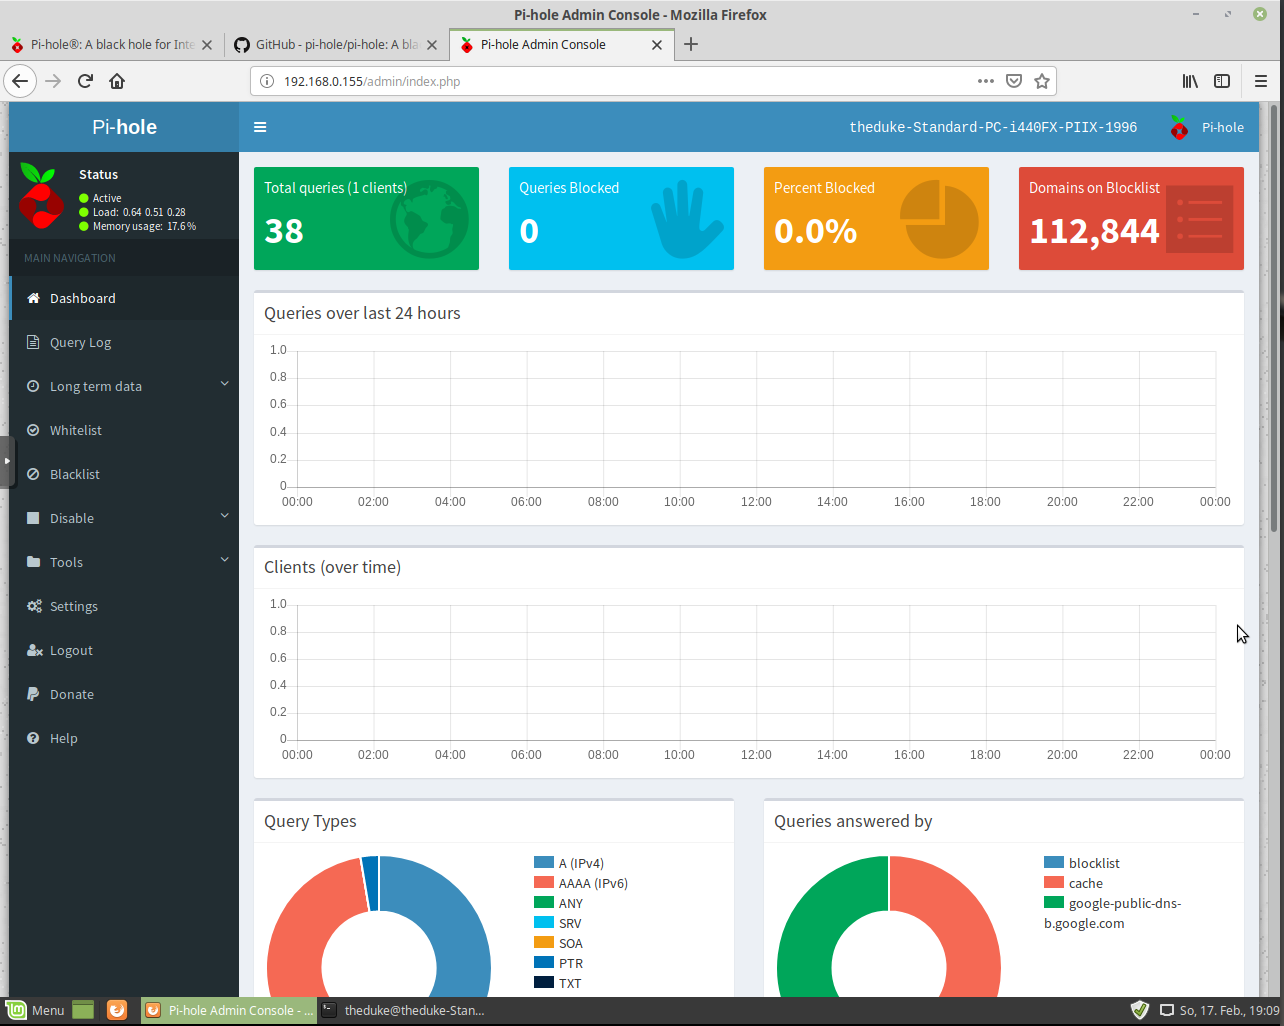Click the Long term data clock icon

point(33,386)
